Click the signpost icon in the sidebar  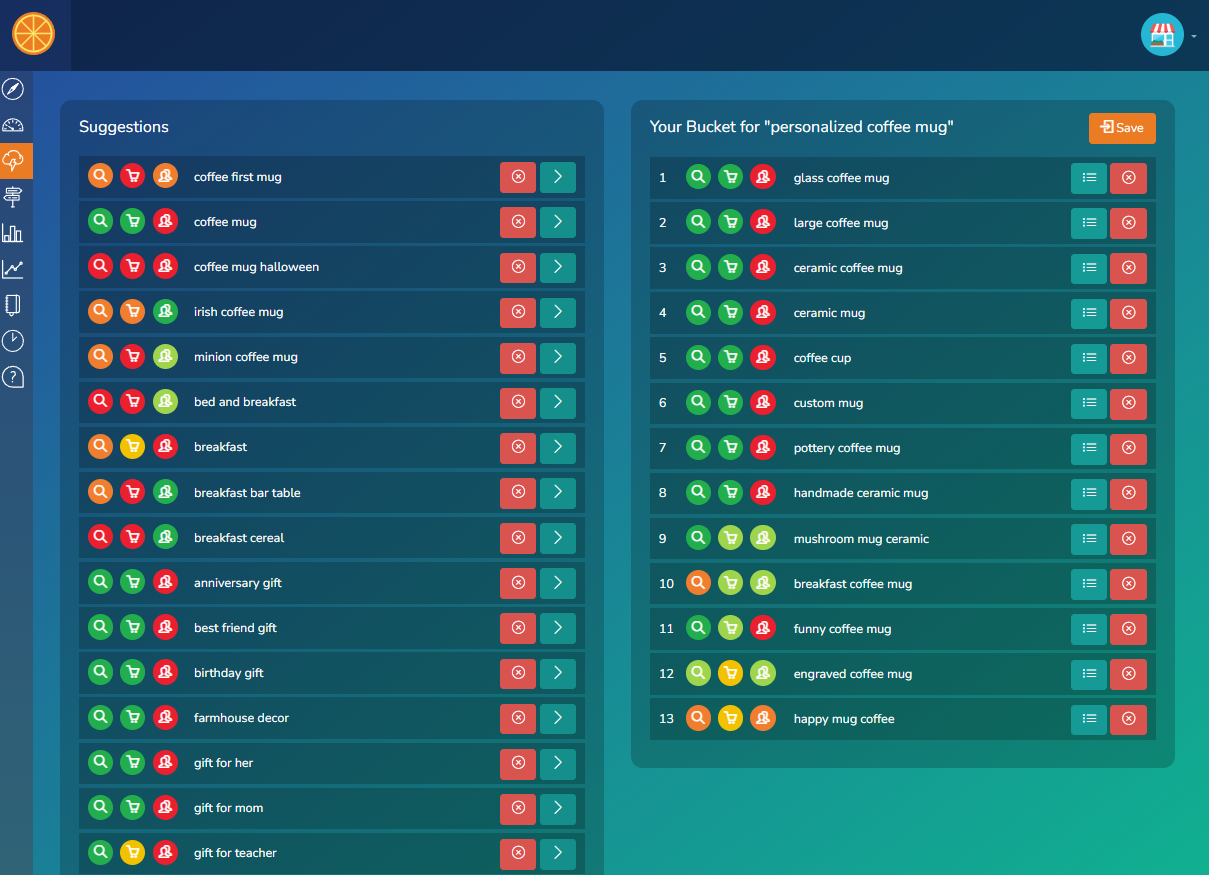click(13, 197)
